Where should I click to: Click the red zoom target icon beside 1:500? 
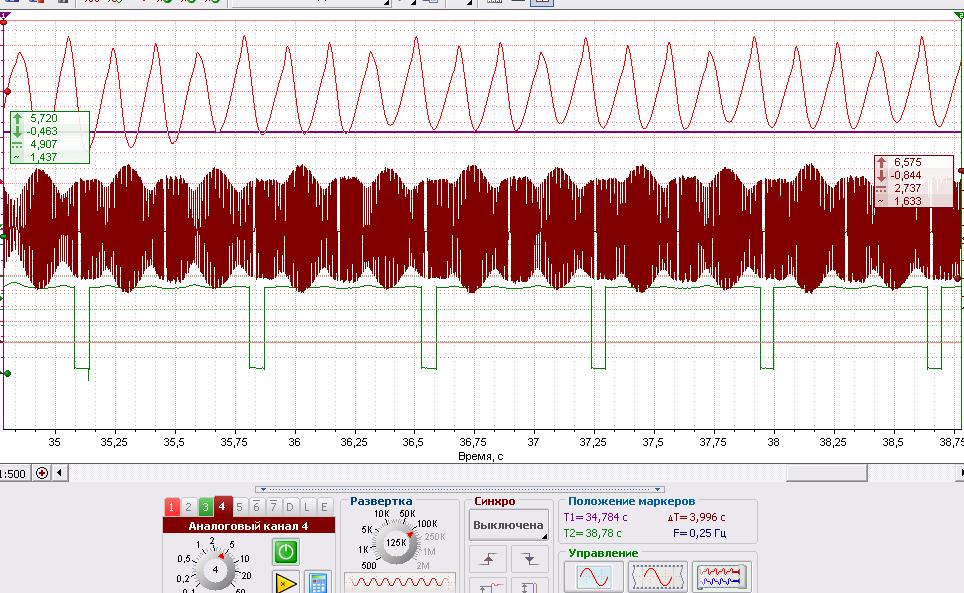coord(42,473)
